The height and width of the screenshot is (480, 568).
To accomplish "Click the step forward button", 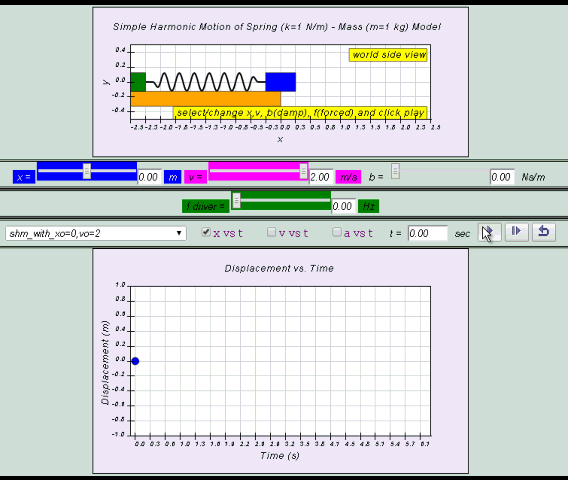I will pyautogui.click(x=516, y=232).
